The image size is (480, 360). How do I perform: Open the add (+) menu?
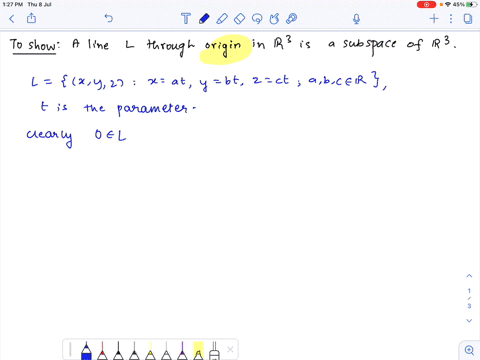coord(434,18)
